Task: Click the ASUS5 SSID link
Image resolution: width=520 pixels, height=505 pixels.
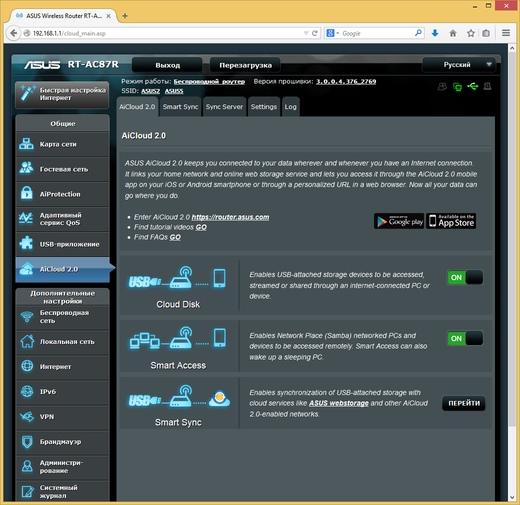Action: coord(174,91)
